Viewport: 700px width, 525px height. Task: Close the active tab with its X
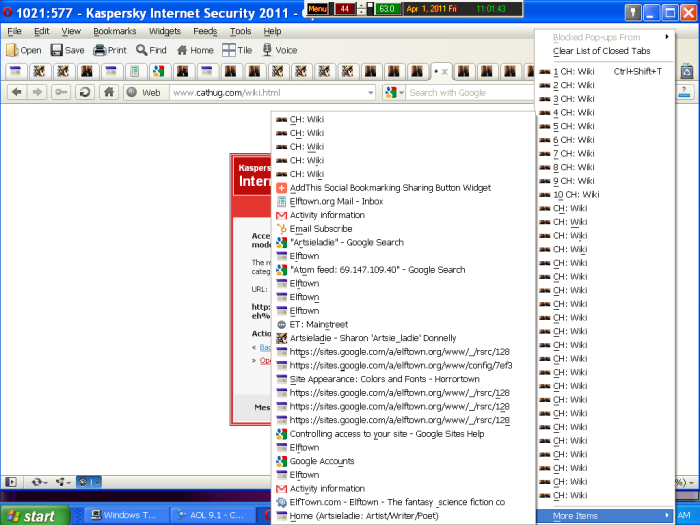(x=444, y=71)
